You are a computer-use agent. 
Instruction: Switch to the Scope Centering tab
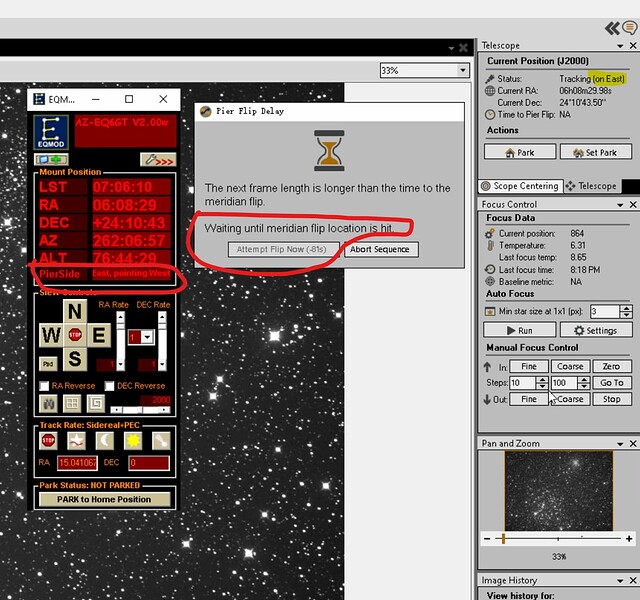tap(519, 186)
